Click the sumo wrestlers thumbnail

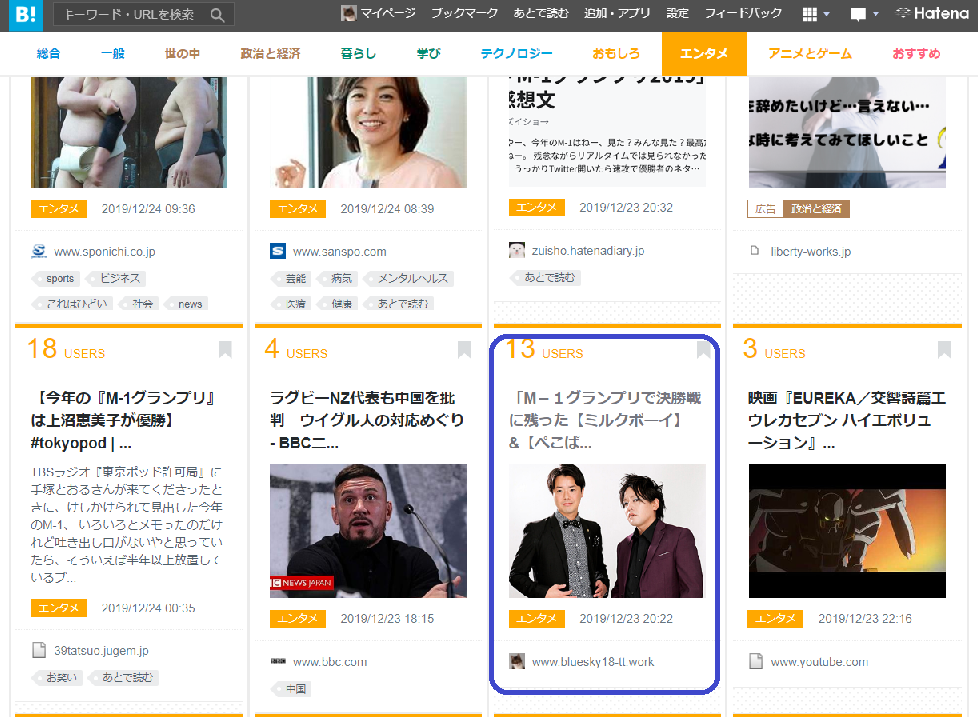tap(129, 132)
